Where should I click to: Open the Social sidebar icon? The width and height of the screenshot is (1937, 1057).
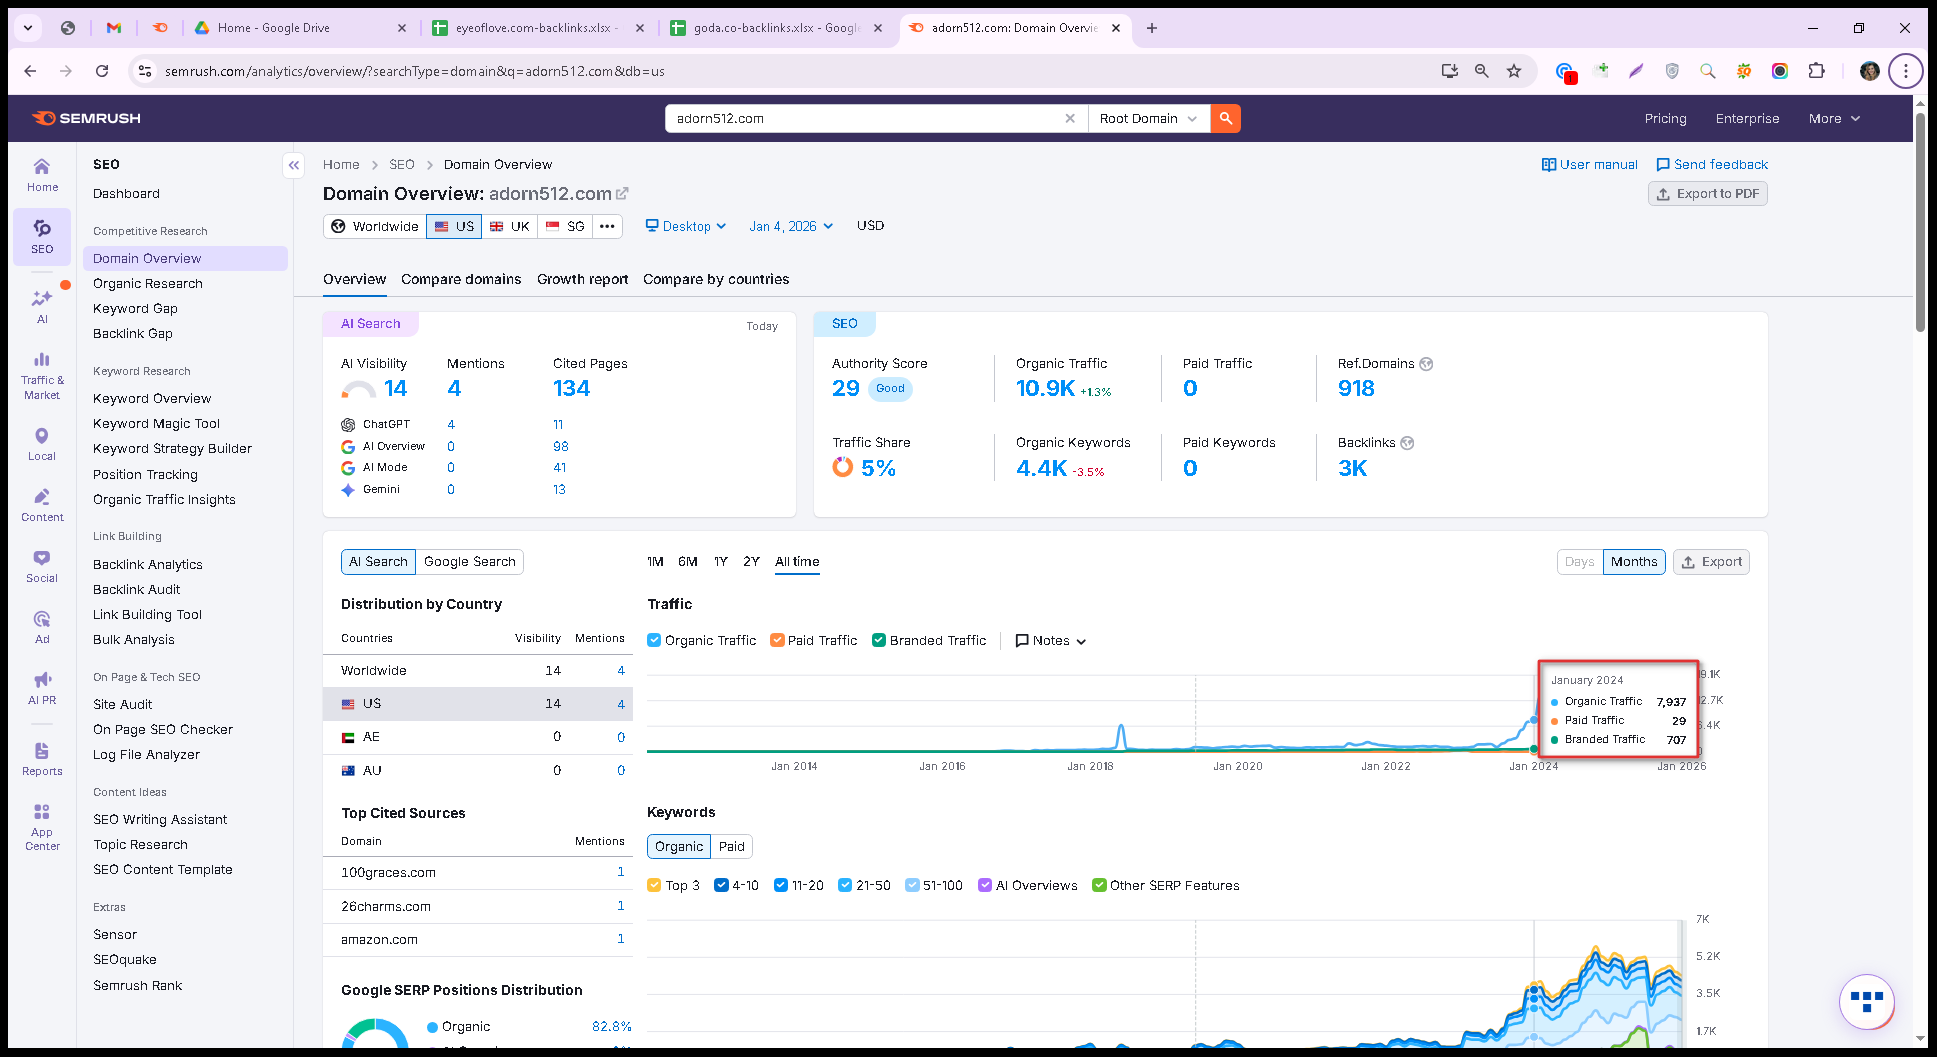click(42, 565)
